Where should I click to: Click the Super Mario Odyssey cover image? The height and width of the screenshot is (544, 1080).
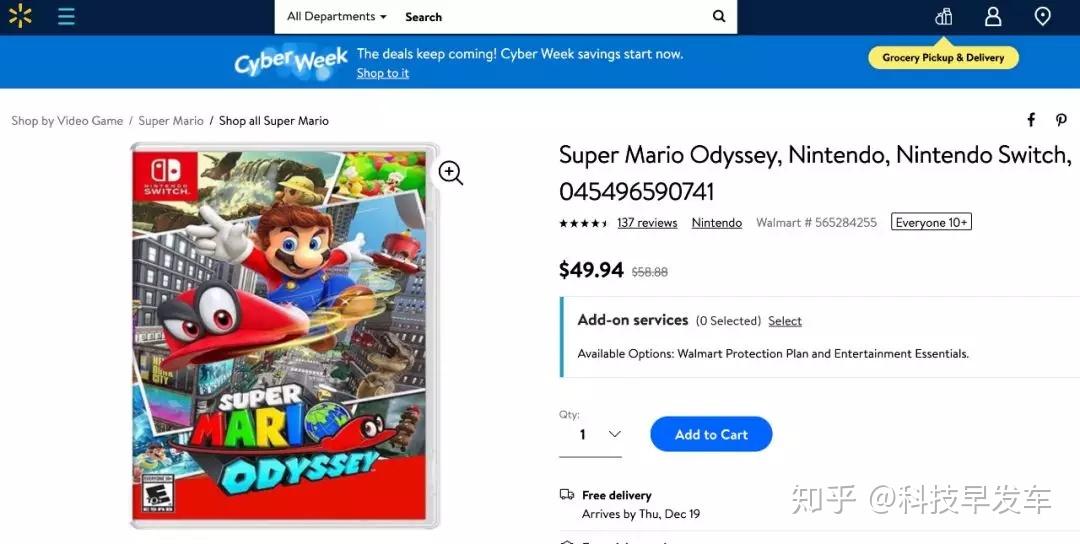pos(284,335)
